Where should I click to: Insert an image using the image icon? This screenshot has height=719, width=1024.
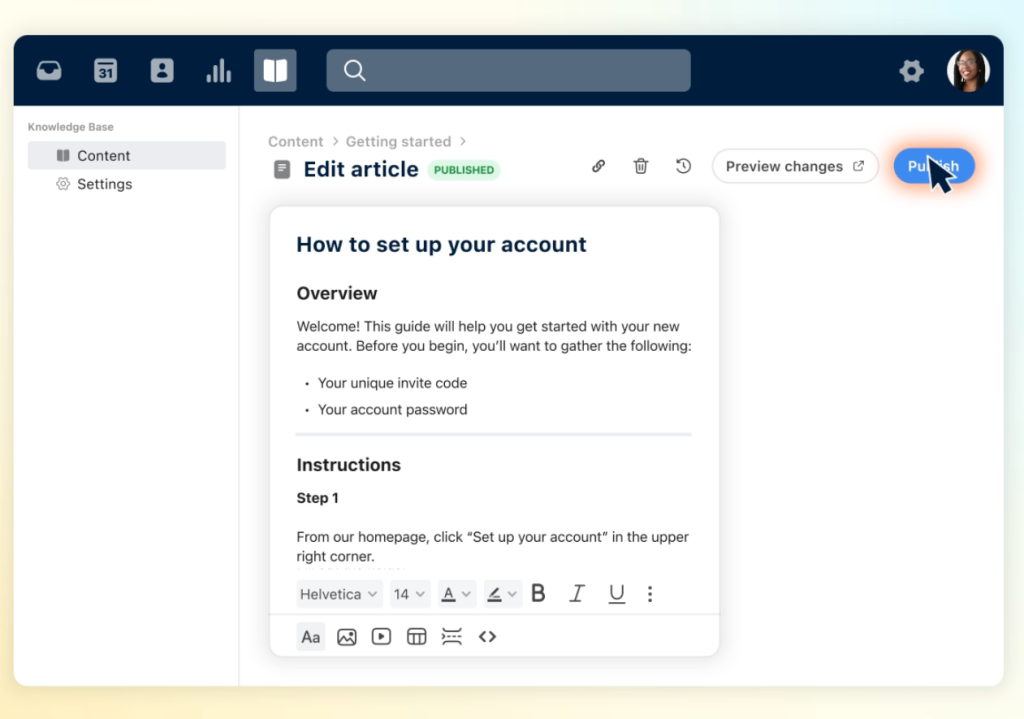point(346,636)
